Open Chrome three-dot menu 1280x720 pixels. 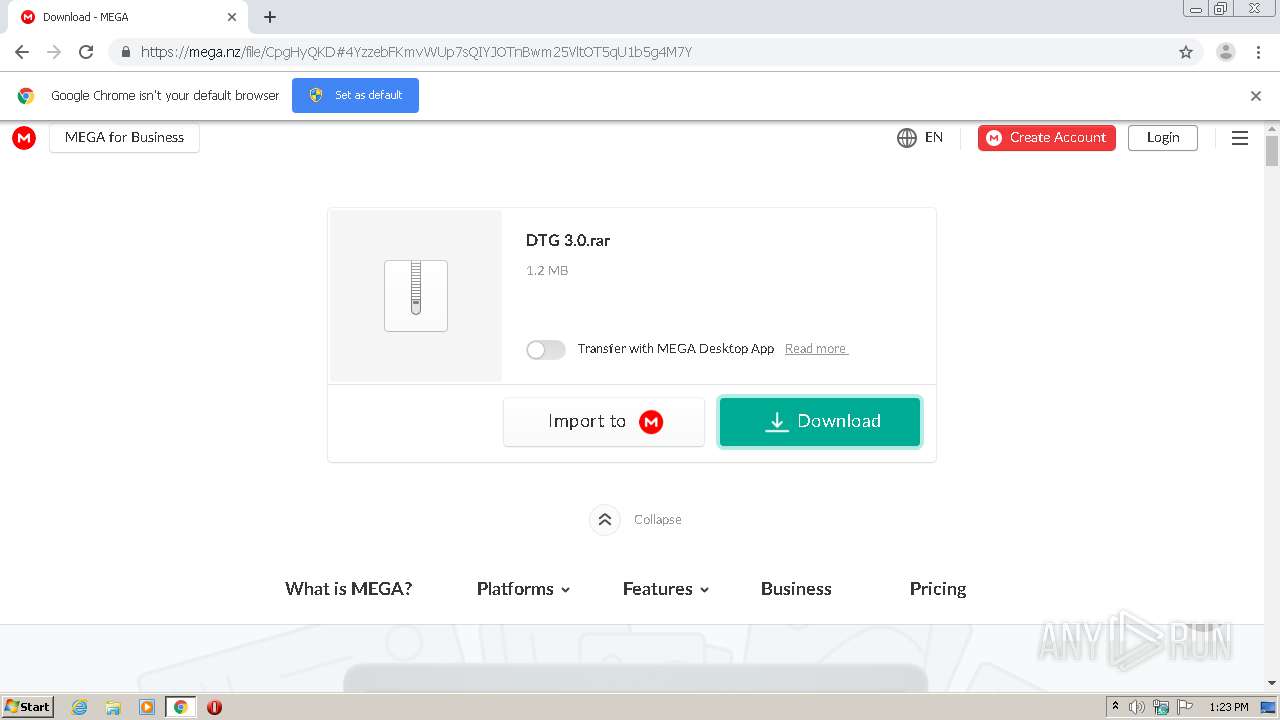(1259, 52)
